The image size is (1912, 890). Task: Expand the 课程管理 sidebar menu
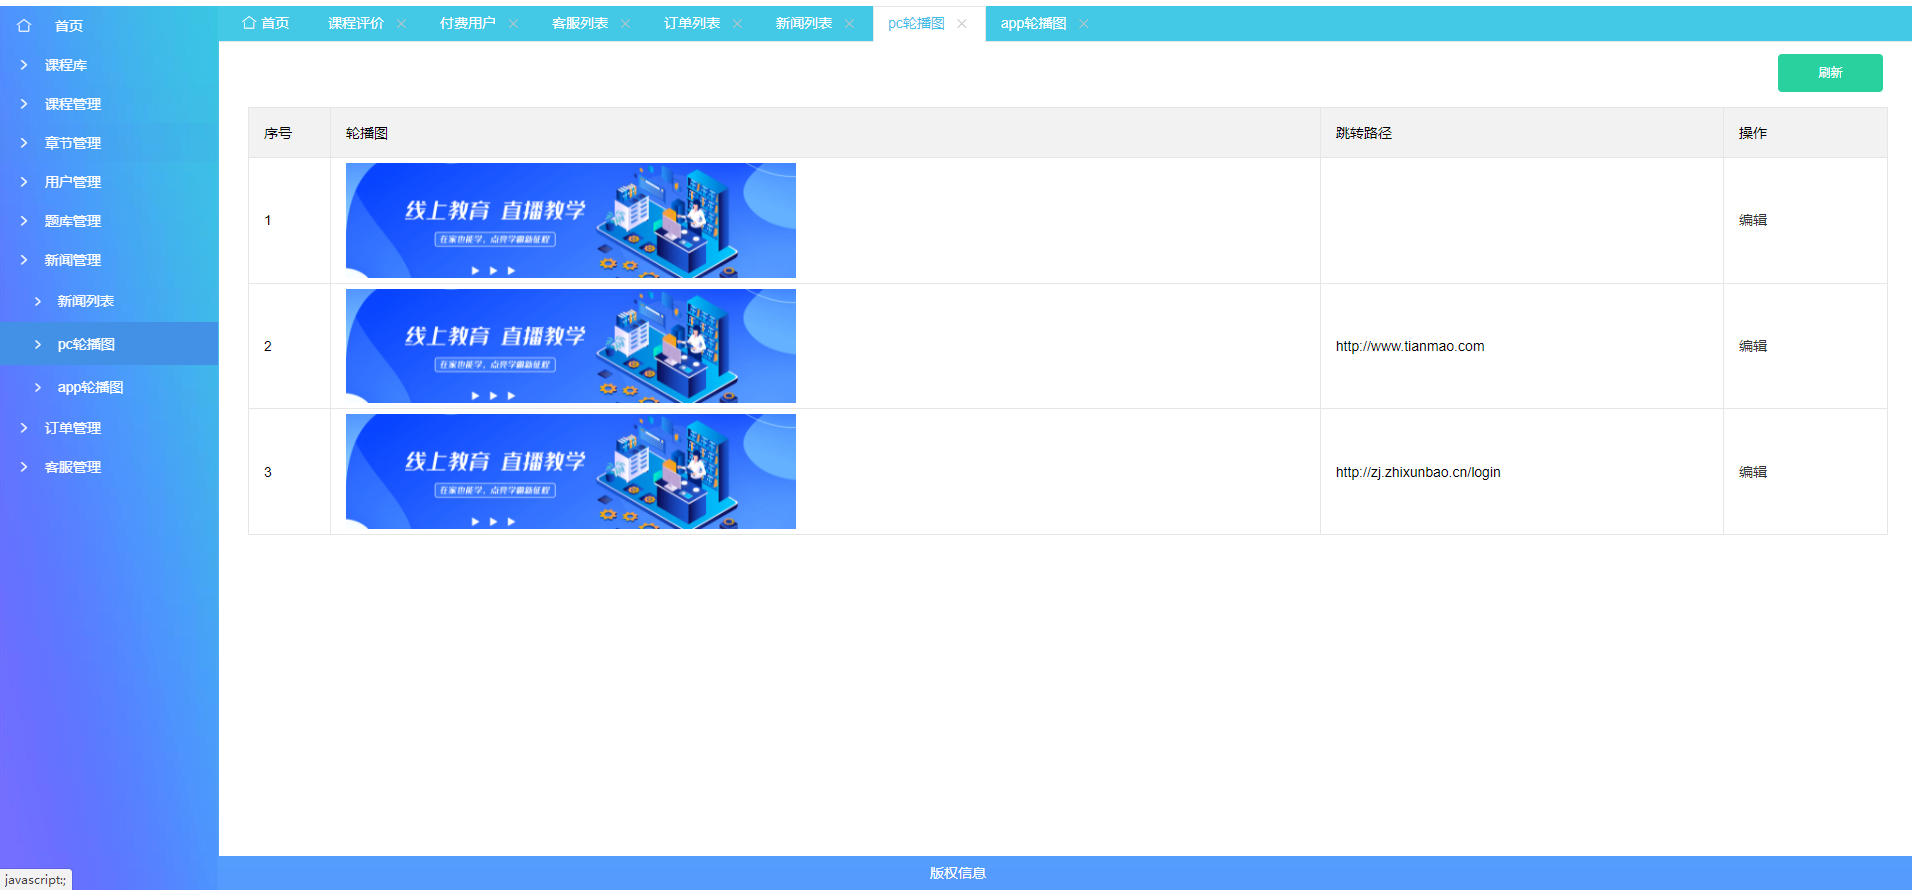72,104
